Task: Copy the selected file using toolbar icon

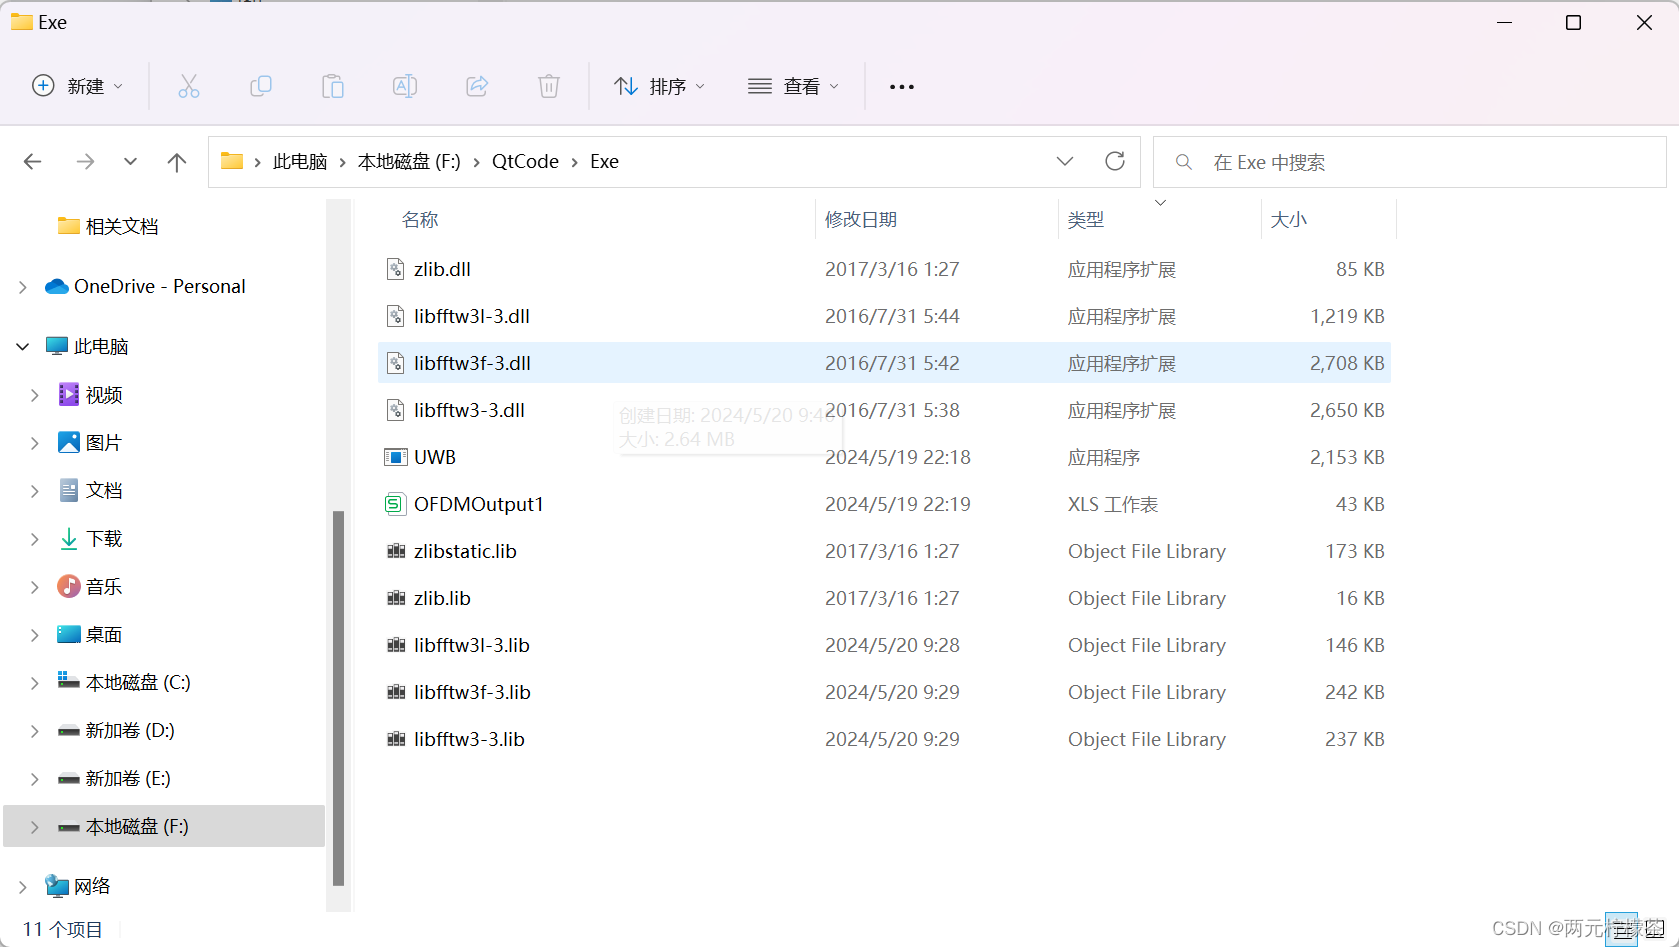Action: point(261,86)
